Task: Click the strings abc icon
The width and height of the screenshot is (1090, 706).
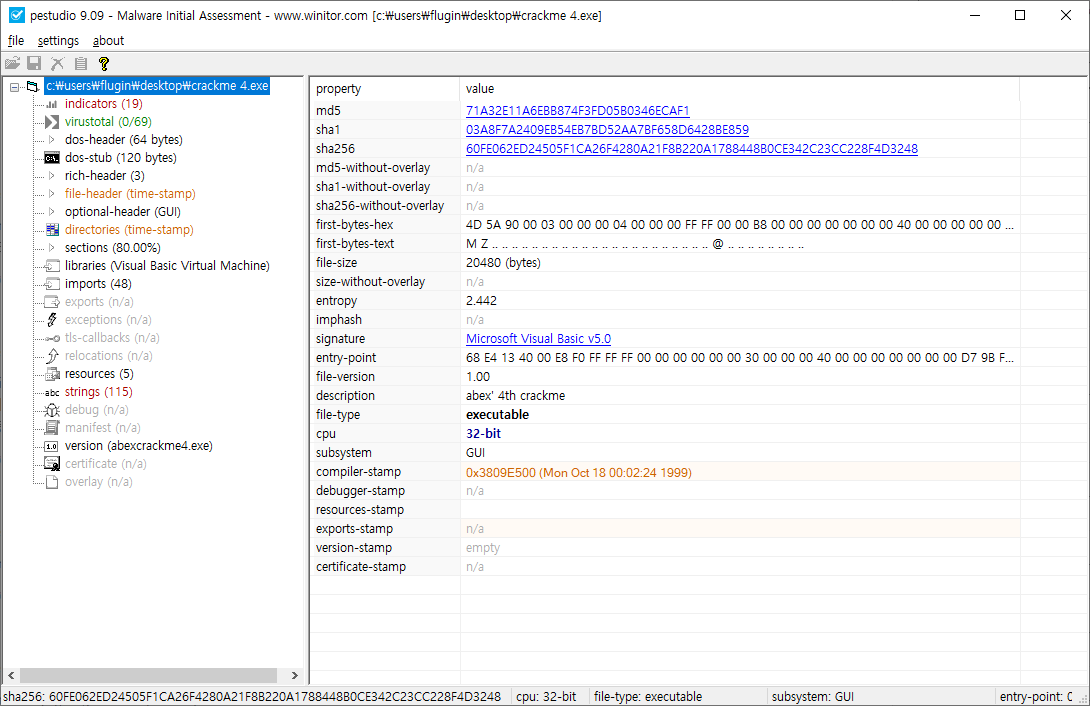Action: [52, 393]
